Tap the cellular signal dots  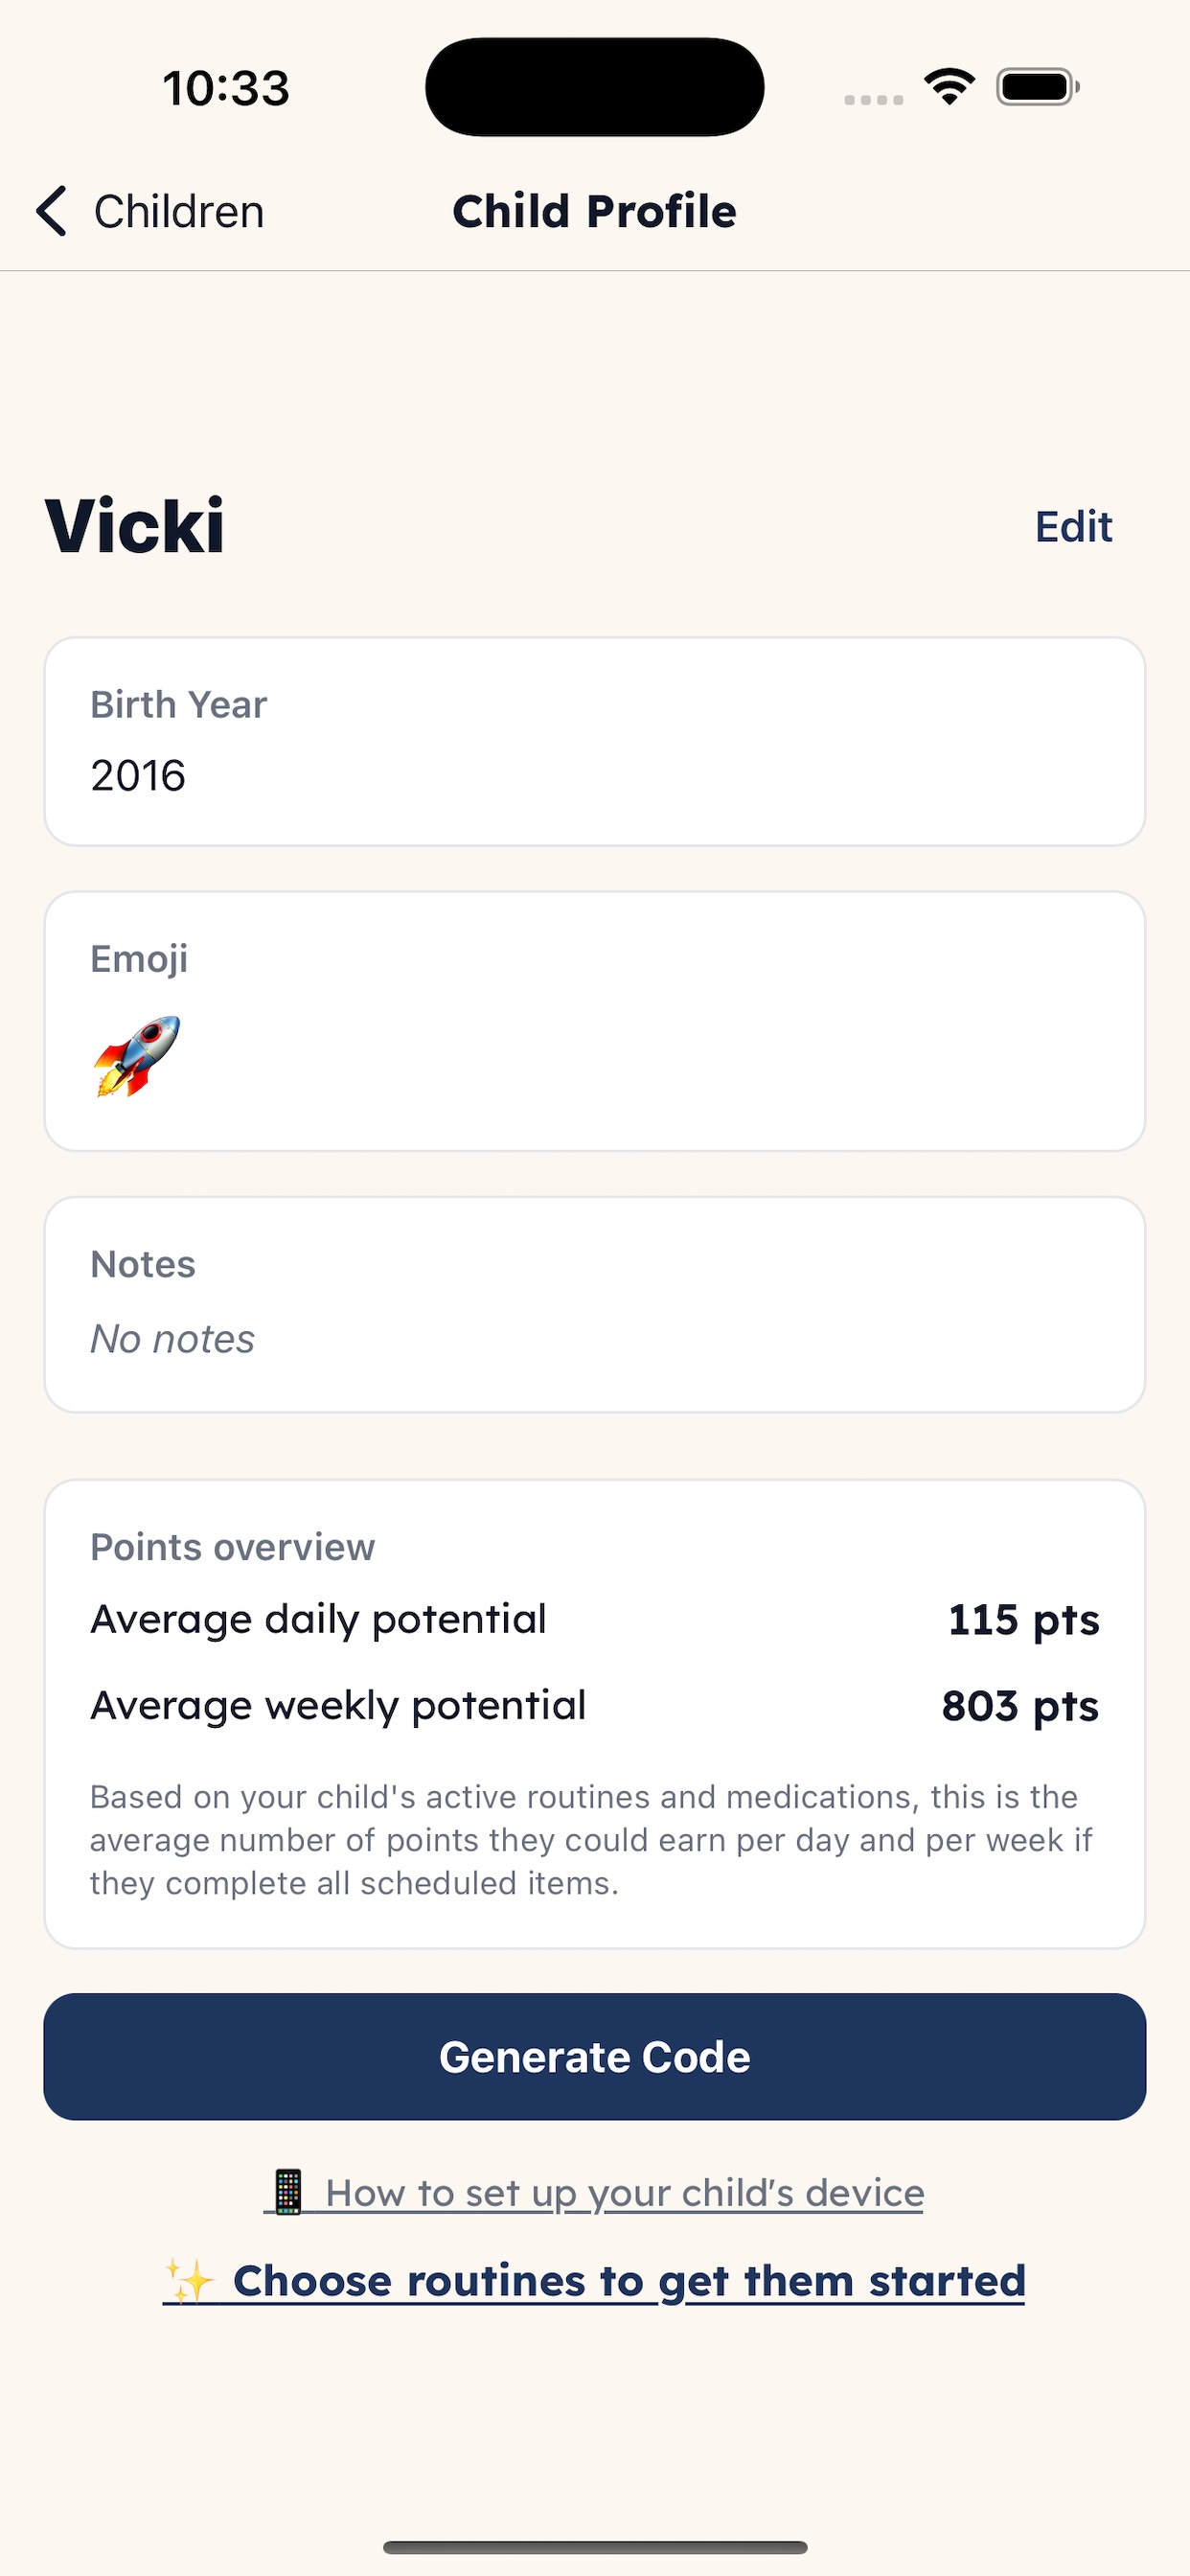[x=873, y=99]
